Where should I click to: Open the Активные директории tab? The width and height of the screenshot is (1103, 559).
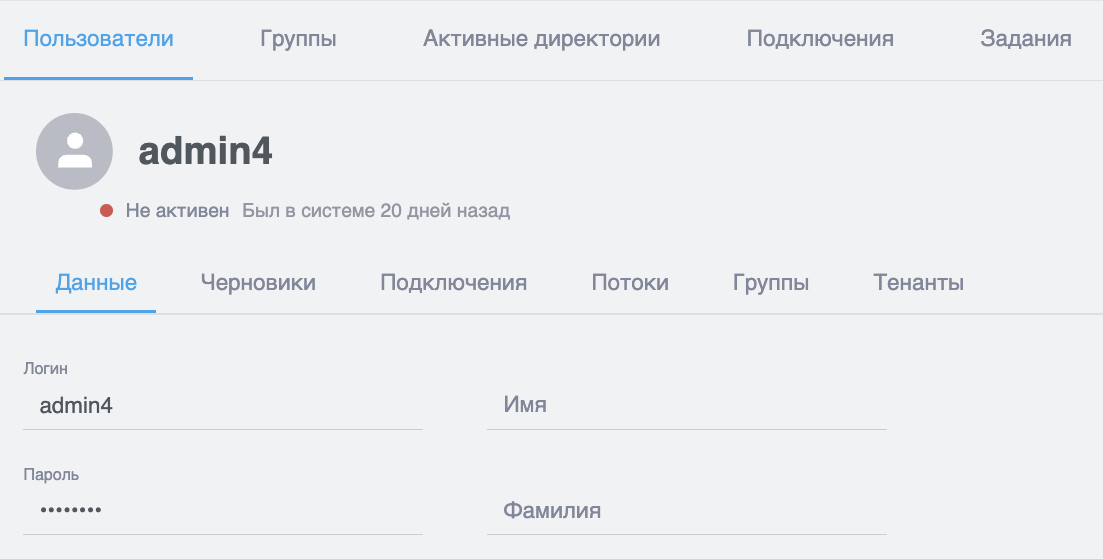click(x=541, y=39)
